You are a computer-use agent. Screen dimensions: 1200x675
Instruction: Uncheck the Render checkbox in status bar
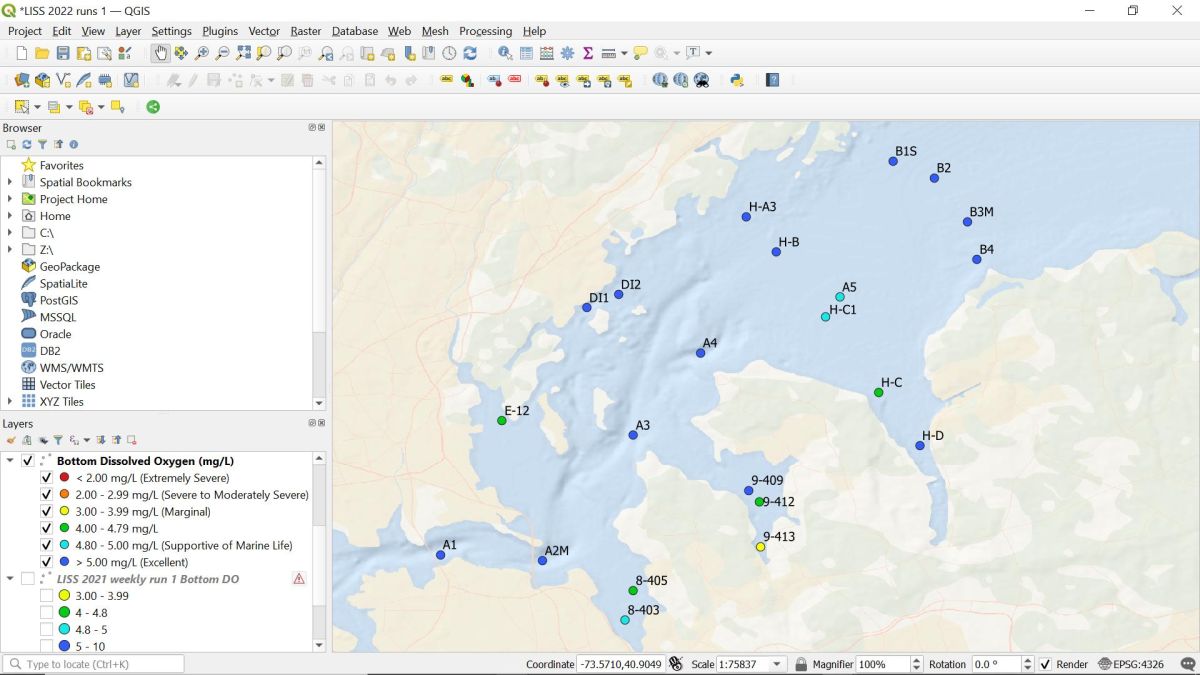coord(1045,664)
